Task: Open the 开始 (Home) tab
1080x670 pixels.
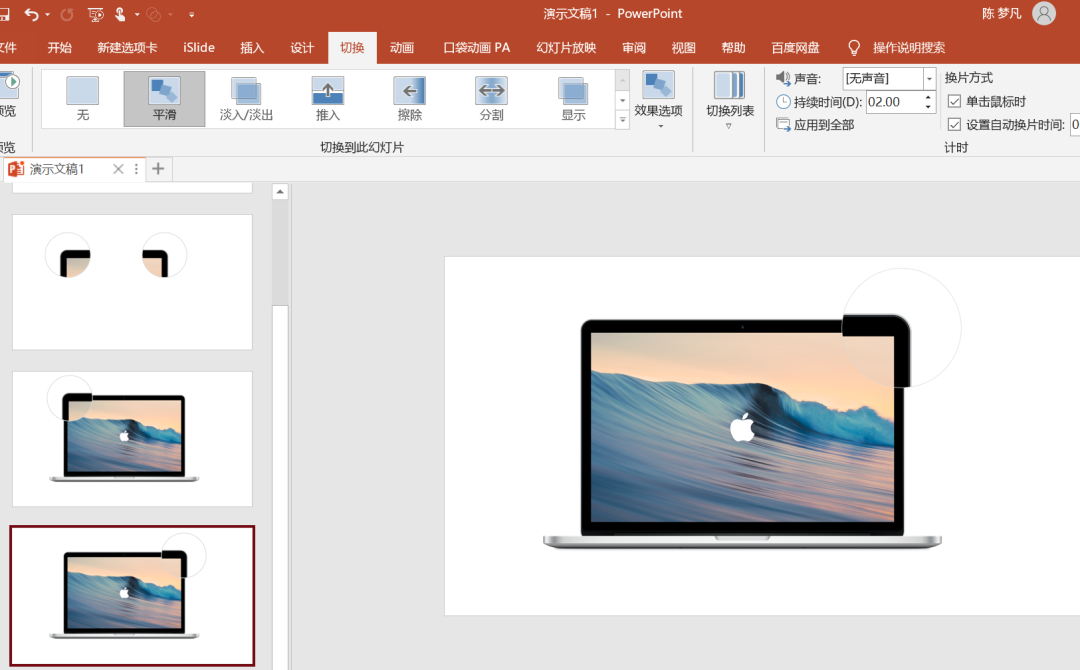Action: (x=59, y=48)
